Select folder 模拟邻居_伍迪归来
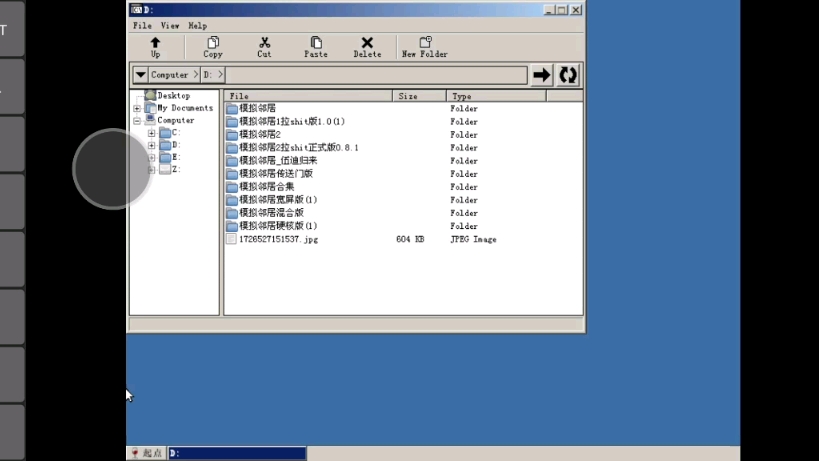Image resolution: width=819 pixels, height=461 pixels. point(278,160)
